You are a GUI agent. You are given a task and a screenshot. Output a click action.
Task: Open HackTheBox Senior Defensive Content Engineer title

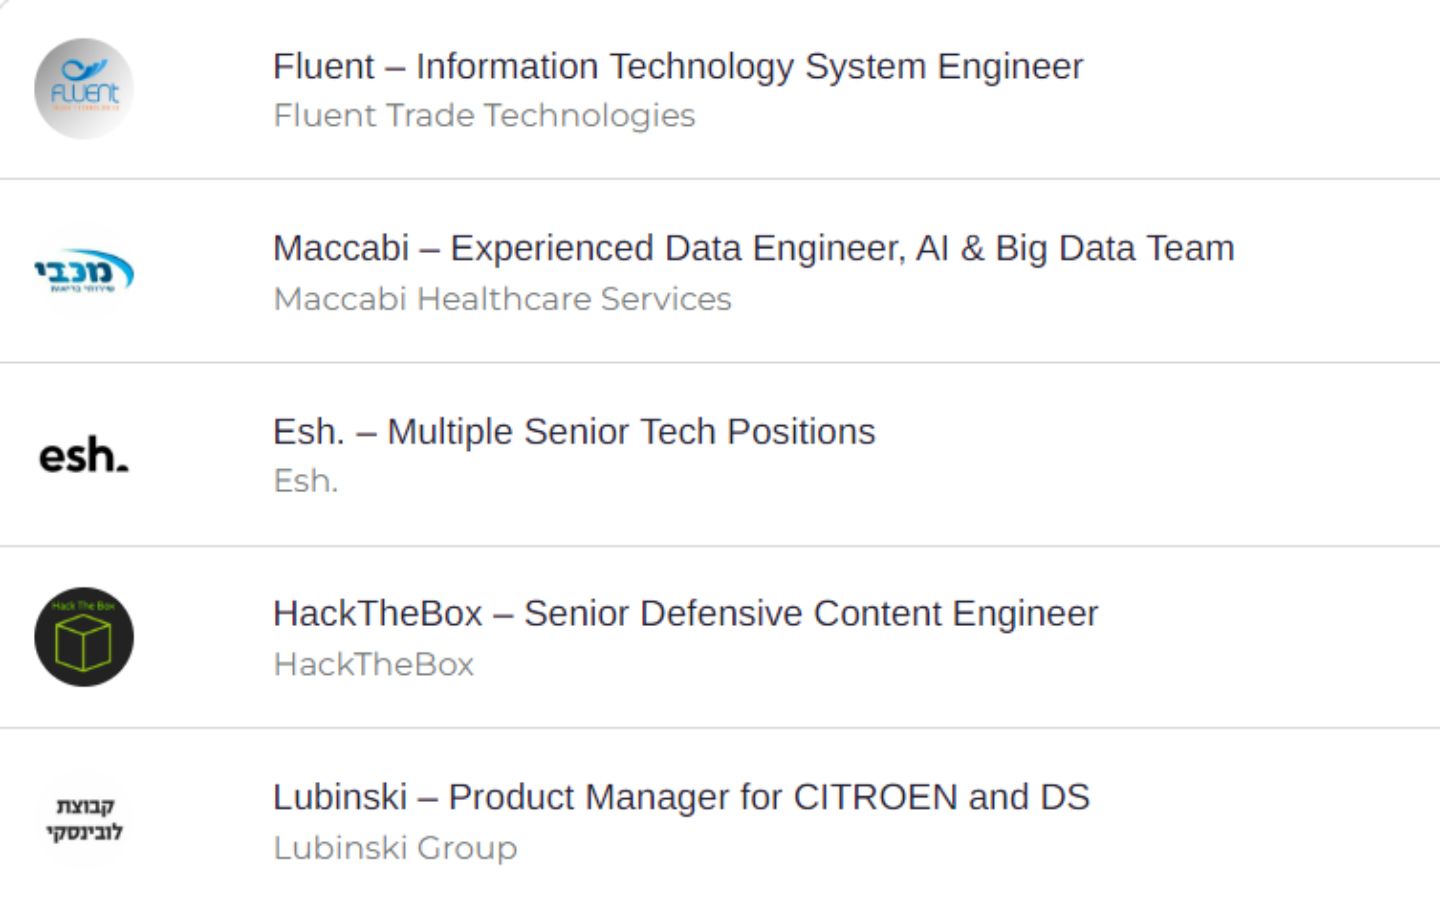click(685, 614)
